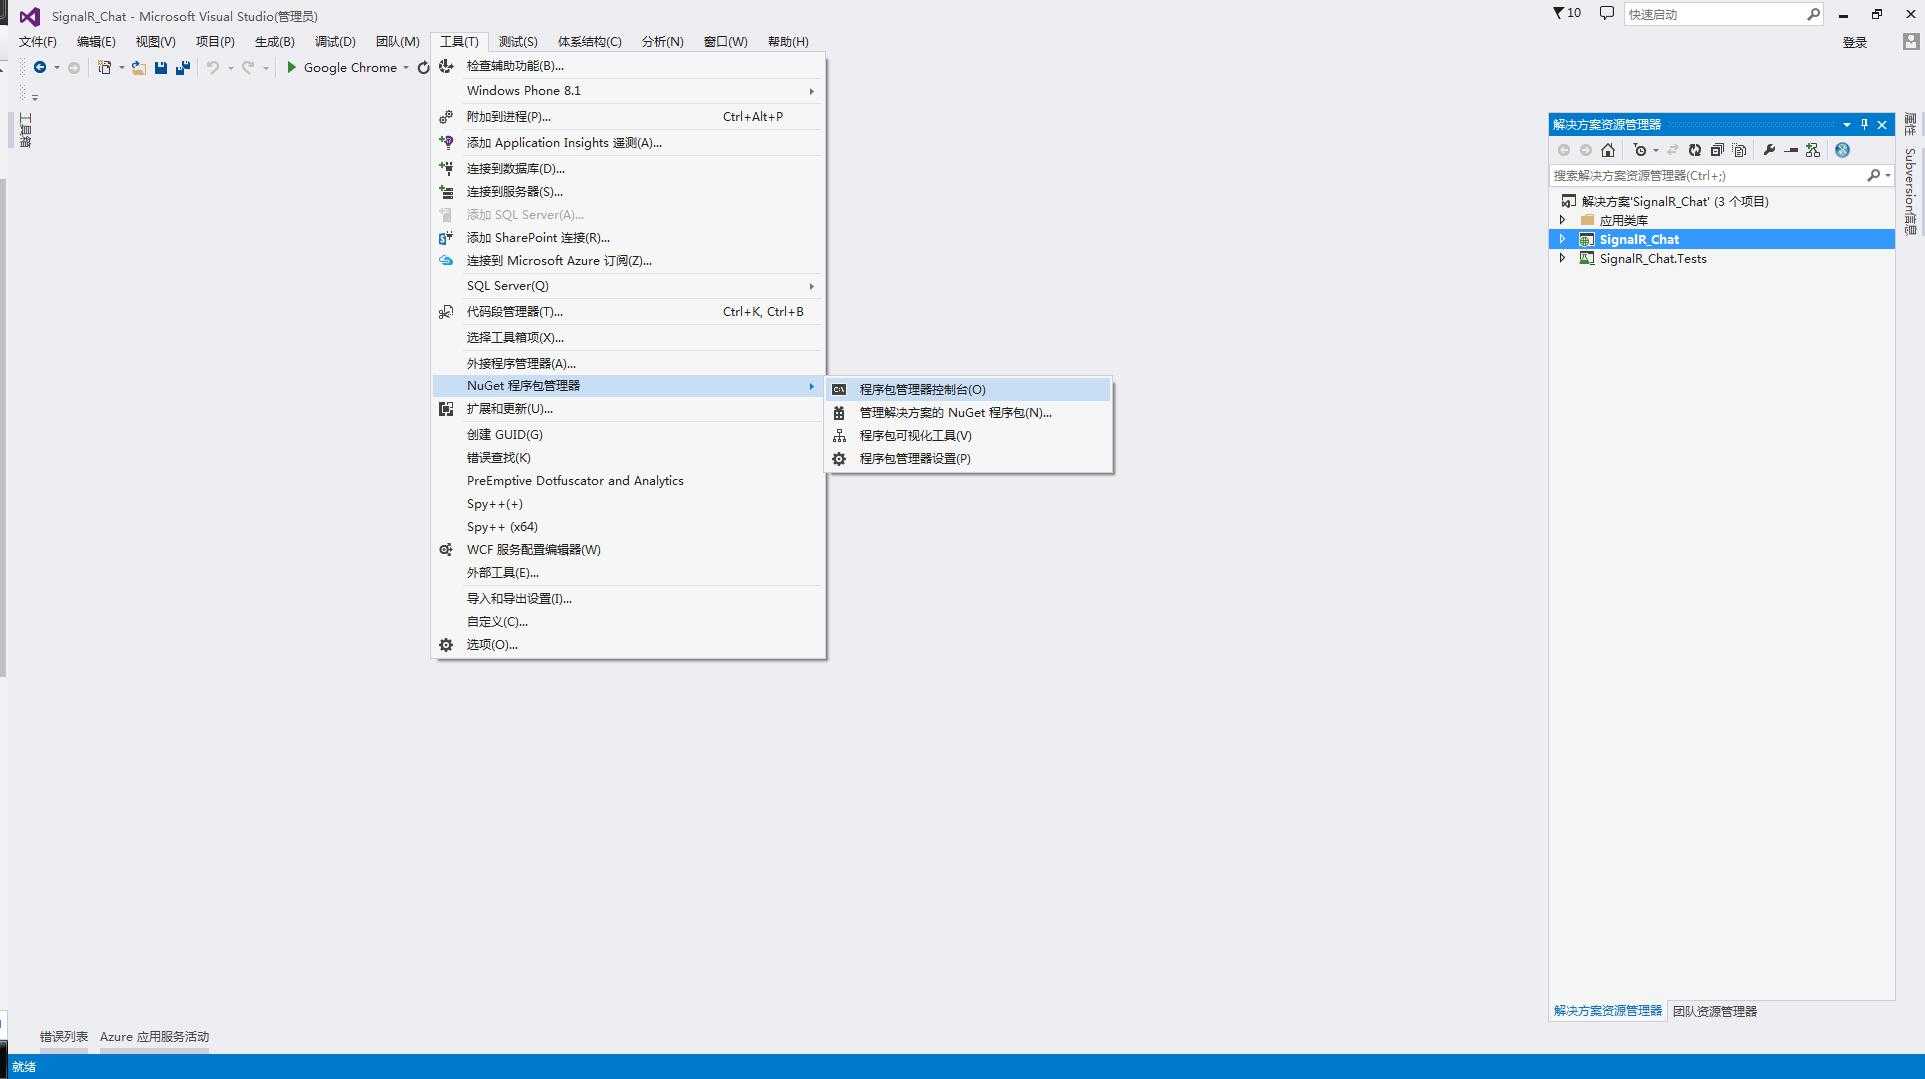Expand the SignalR_Chat.Tests project node
Screen dimensions: 1925x1079
coord(1562,258)
